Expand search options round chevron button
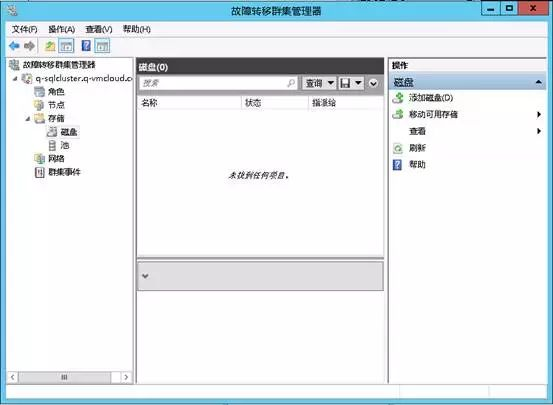Image resolution: width=553 pixels, height=405 pixels. pos(373,84)
